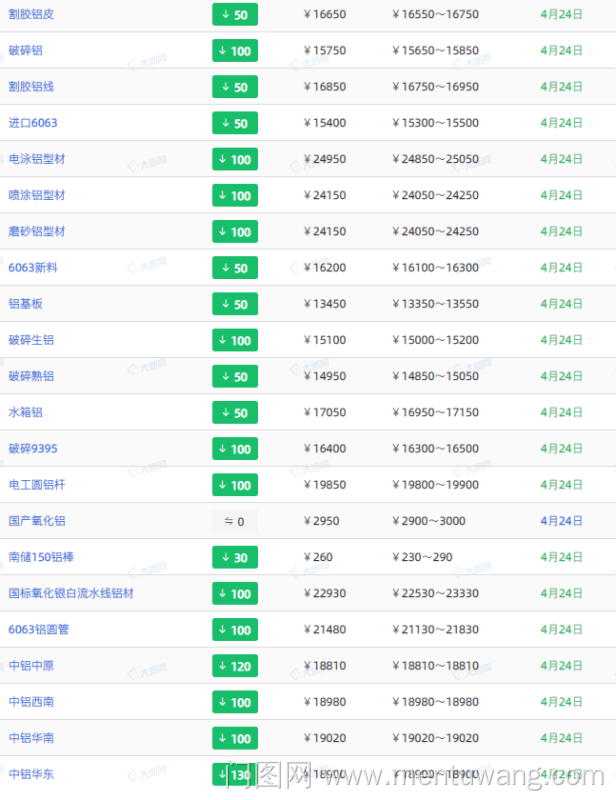Open the 中铝西南 price link

(31, 702)
